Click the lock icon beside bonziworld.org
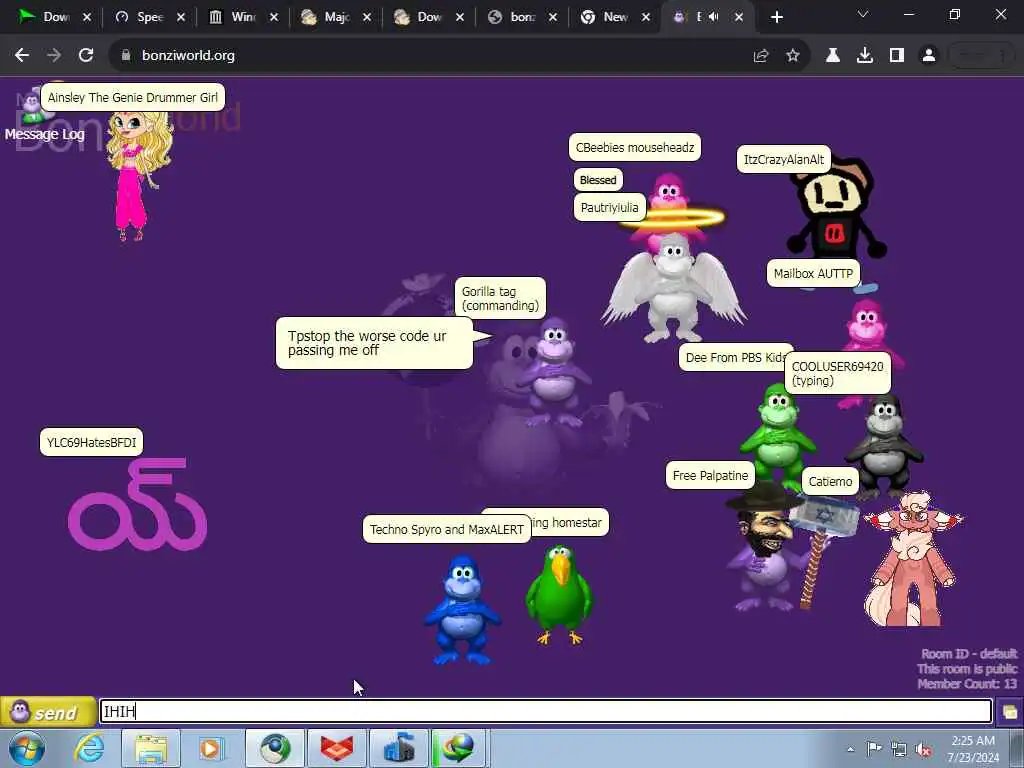The width and height of the screenshot is (1024, 768). click(126, 56)
